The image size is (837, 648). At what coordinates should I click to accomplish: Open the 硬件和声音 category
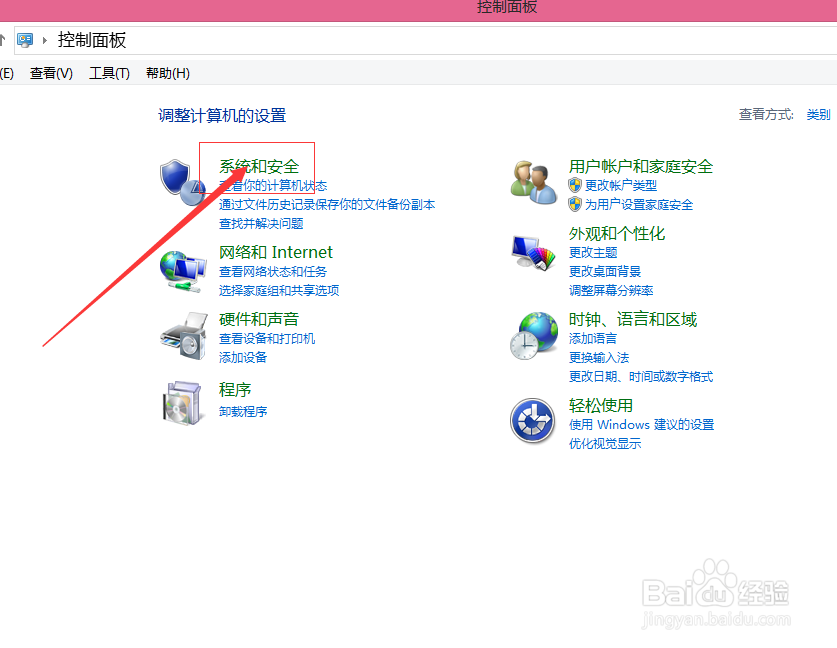click(x=259, y=319)
